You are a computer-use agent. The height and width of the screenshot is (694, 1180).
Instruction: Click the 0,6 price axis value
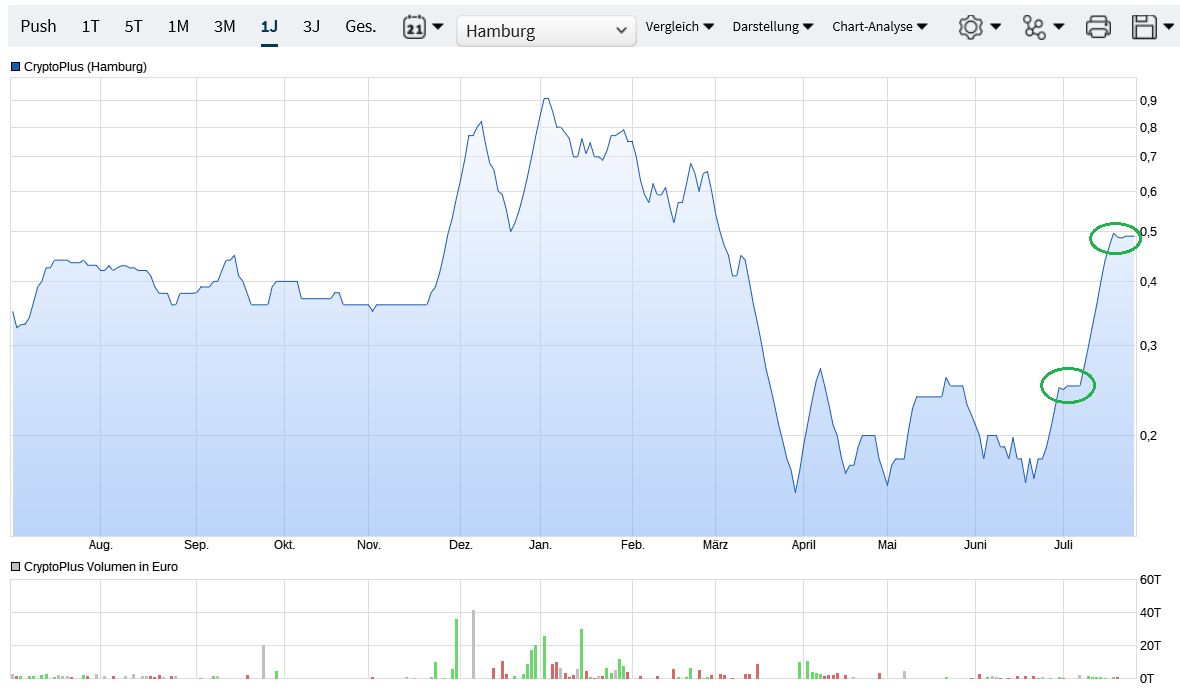coord(1148,192)
